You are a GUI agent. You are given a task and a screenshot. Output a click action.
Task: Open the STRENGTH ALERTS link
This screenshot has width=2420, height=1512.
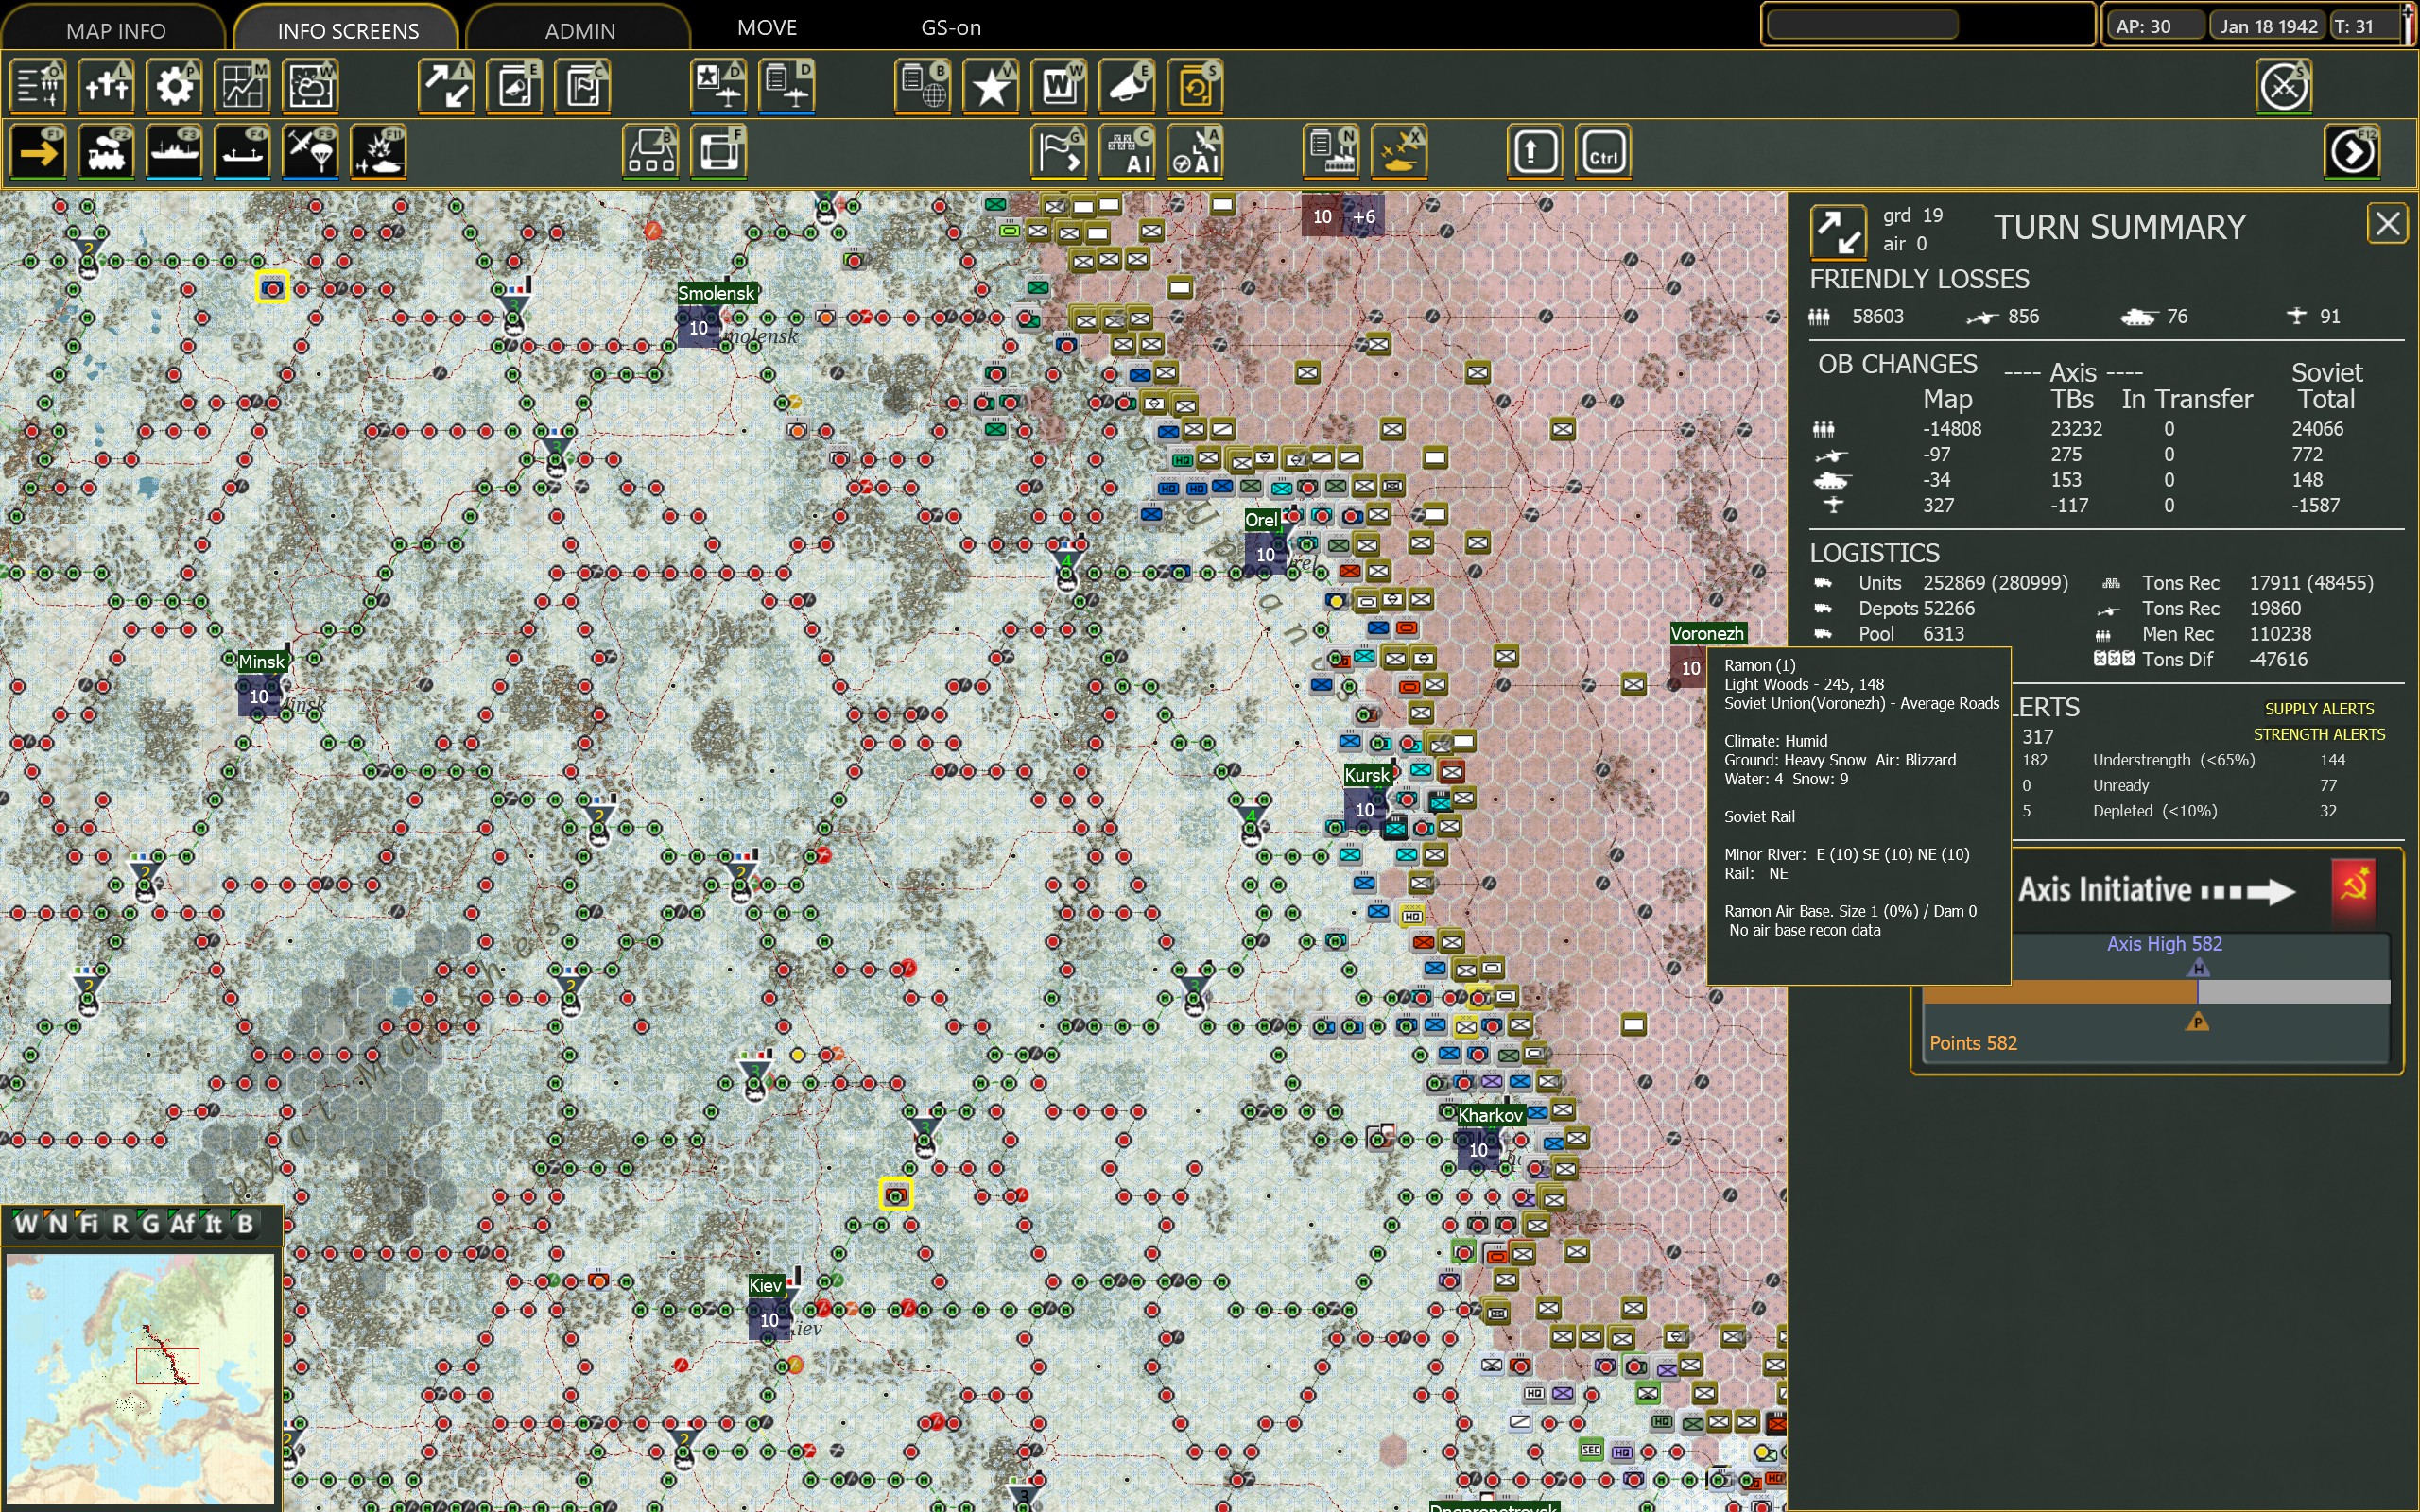point(2318,734)
